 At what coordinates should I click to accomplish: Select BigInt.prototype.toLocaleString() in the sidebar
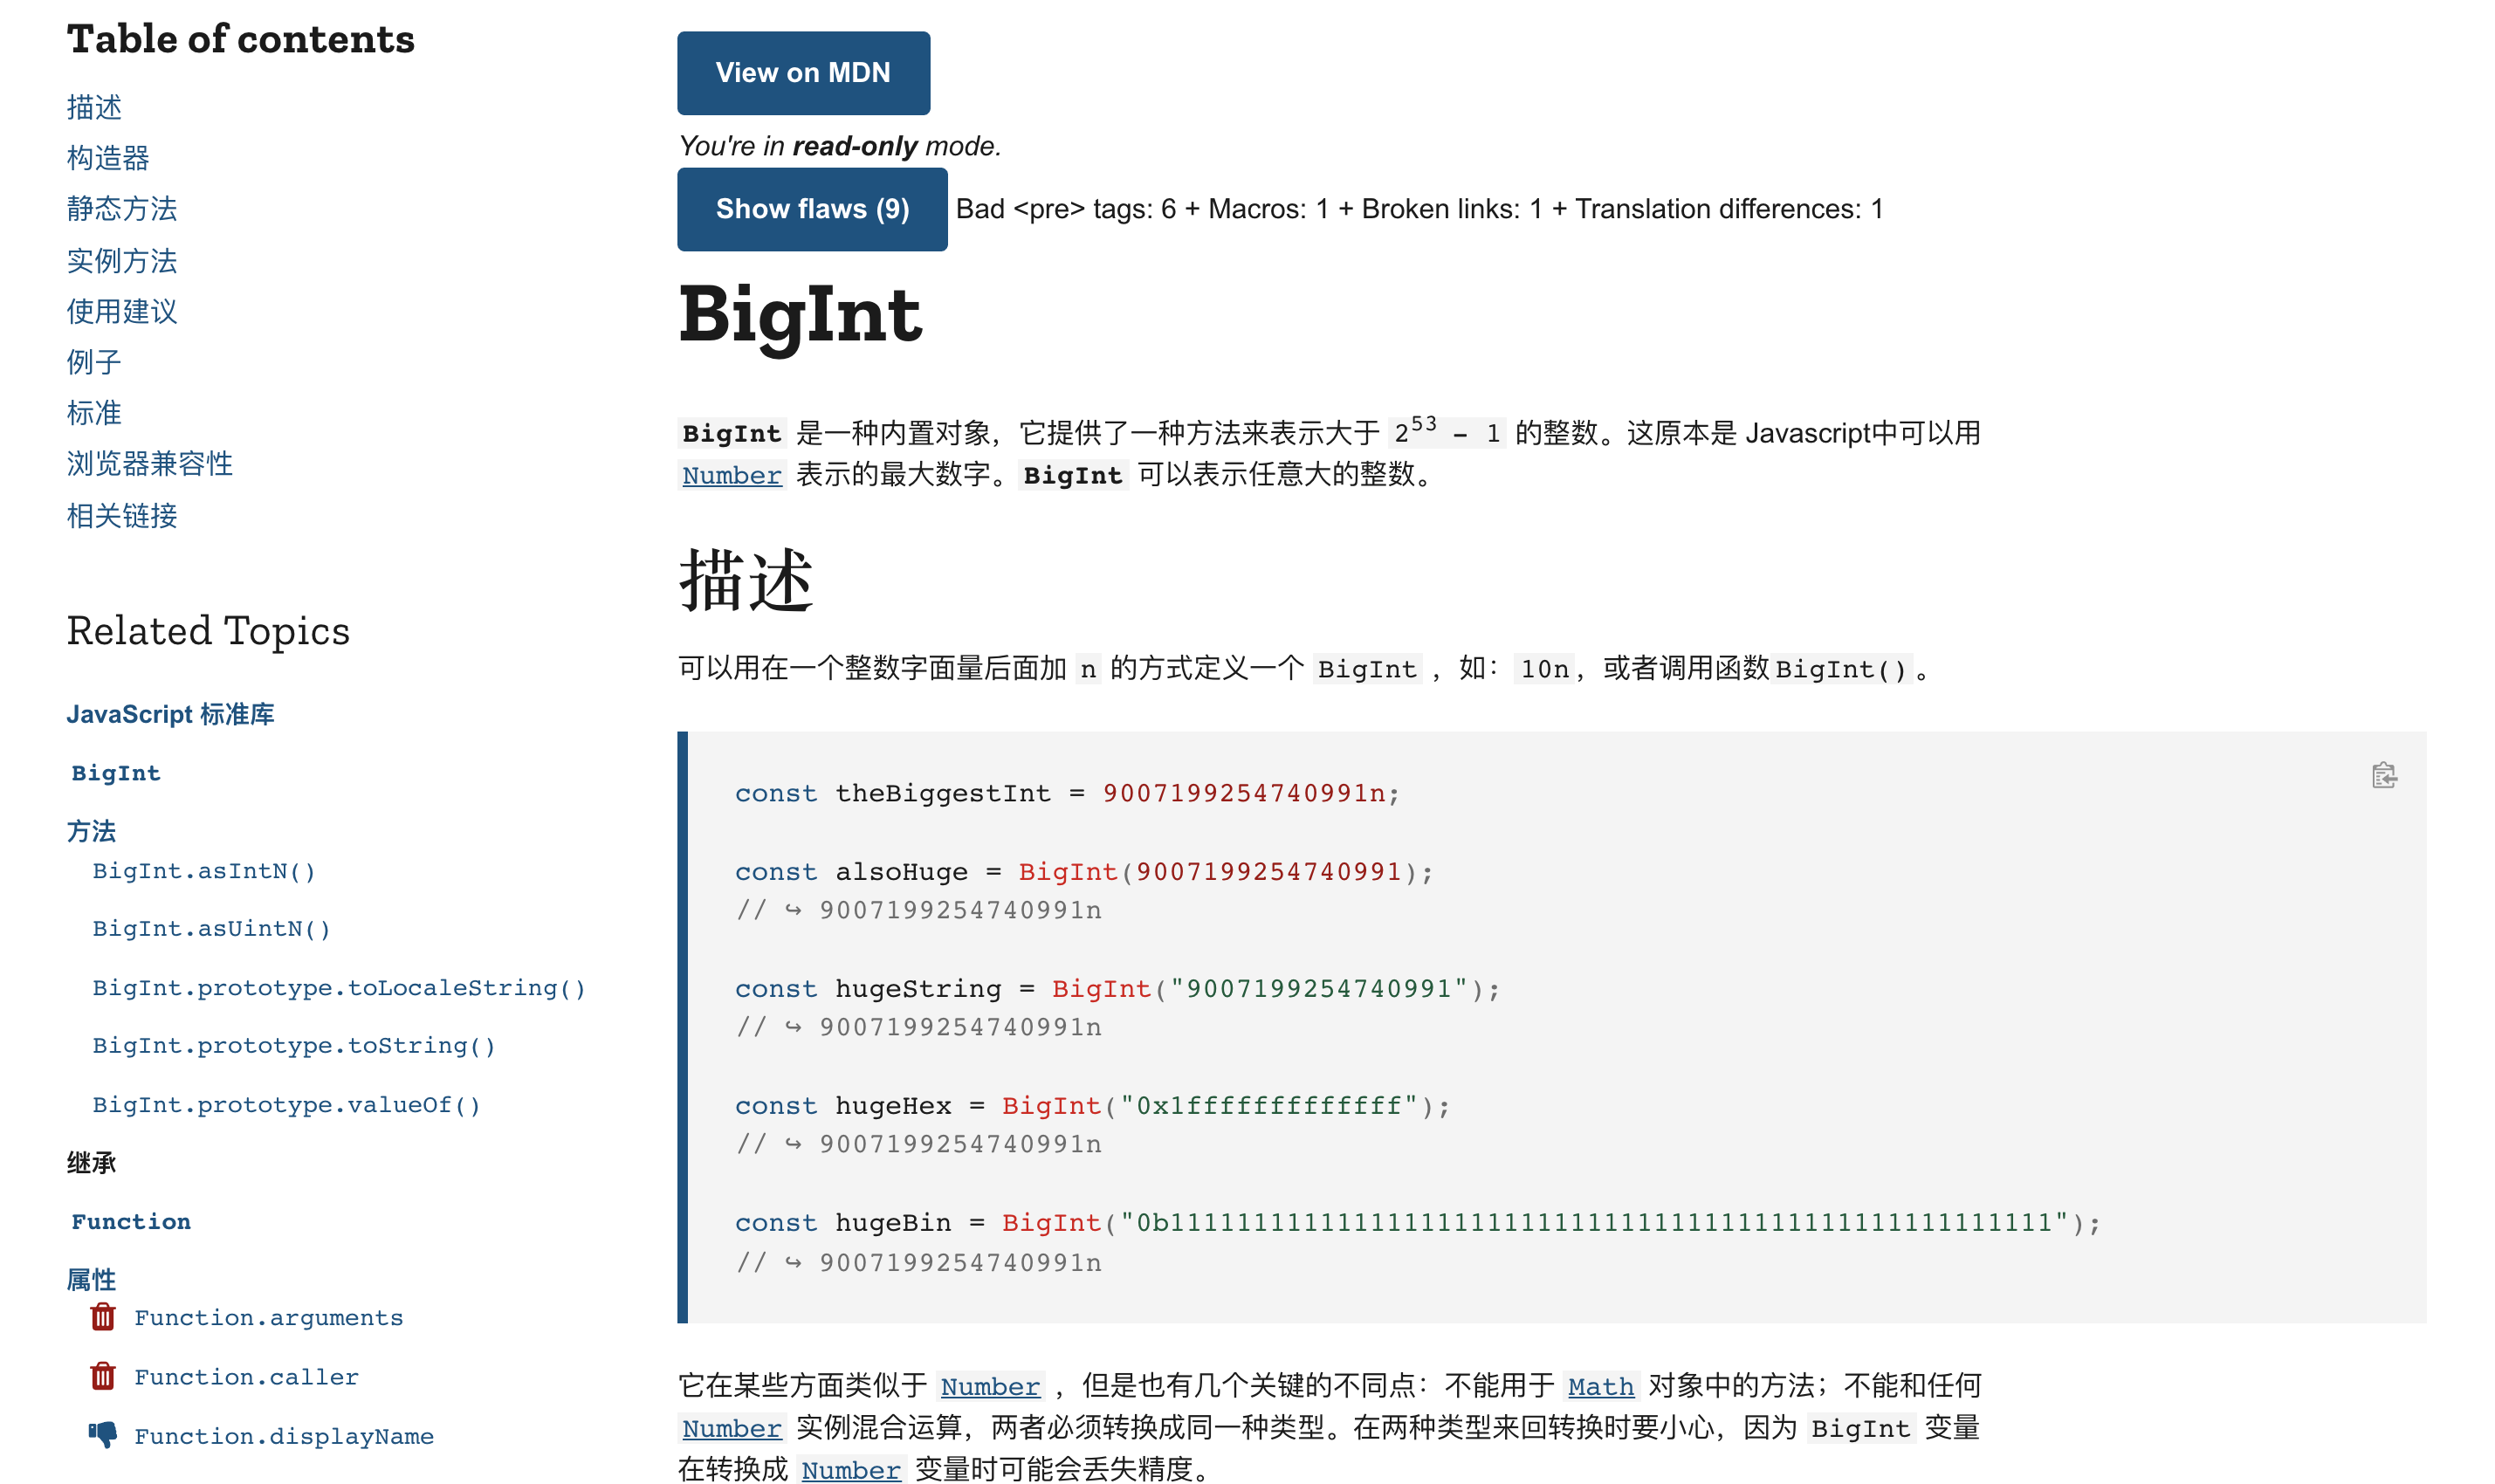click(x=339, y=988)
